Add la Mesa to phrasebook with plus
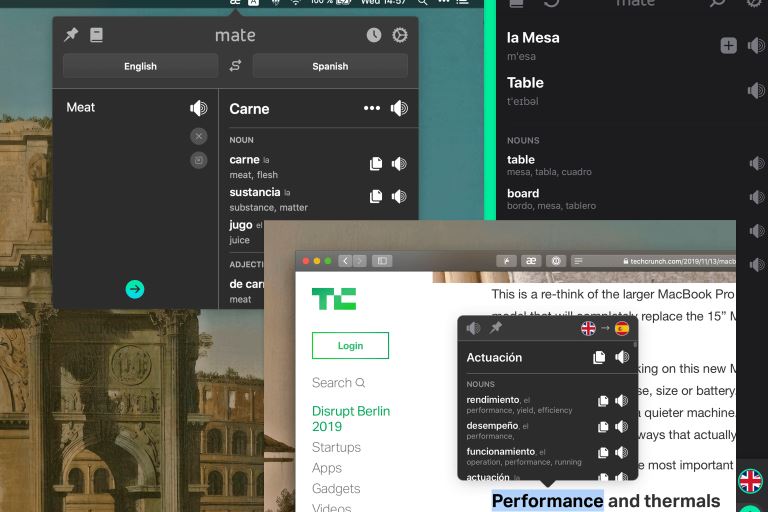This screenshot has height=512, width=768. 728,46
